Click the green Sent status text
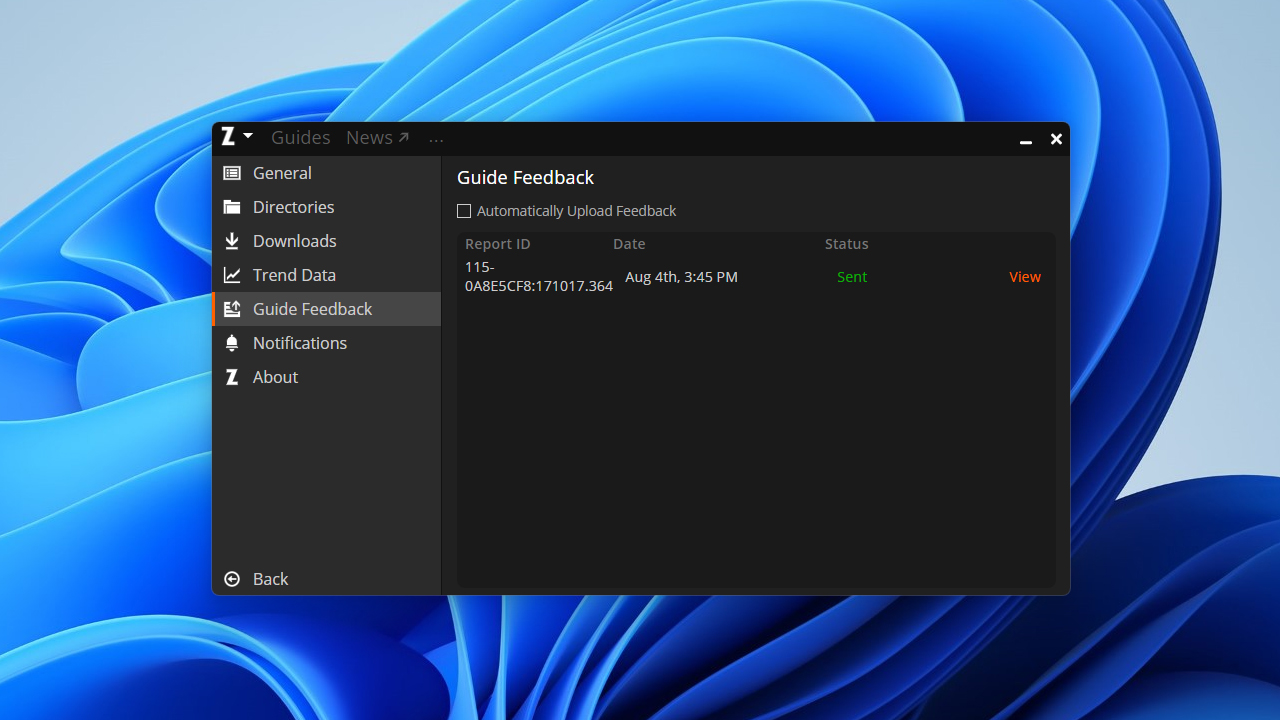 852,277
